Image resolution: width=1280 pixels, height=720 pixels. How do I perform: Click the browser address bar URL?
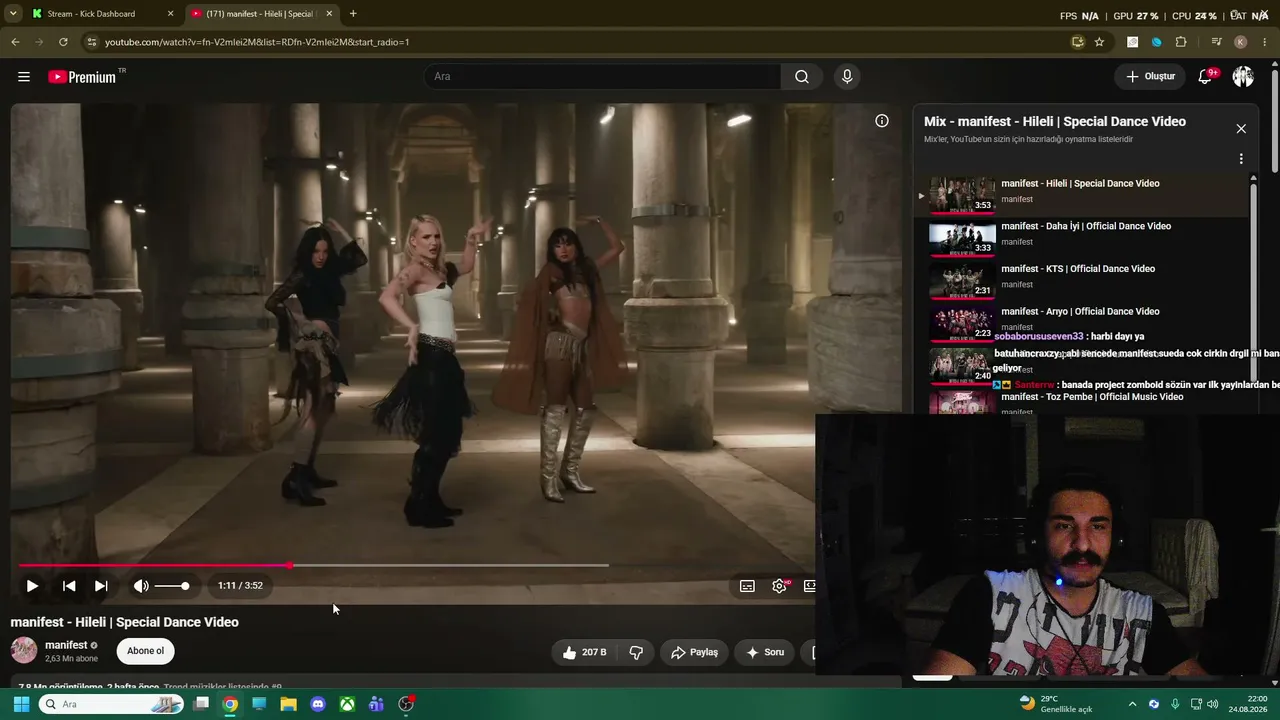[257, 42]
